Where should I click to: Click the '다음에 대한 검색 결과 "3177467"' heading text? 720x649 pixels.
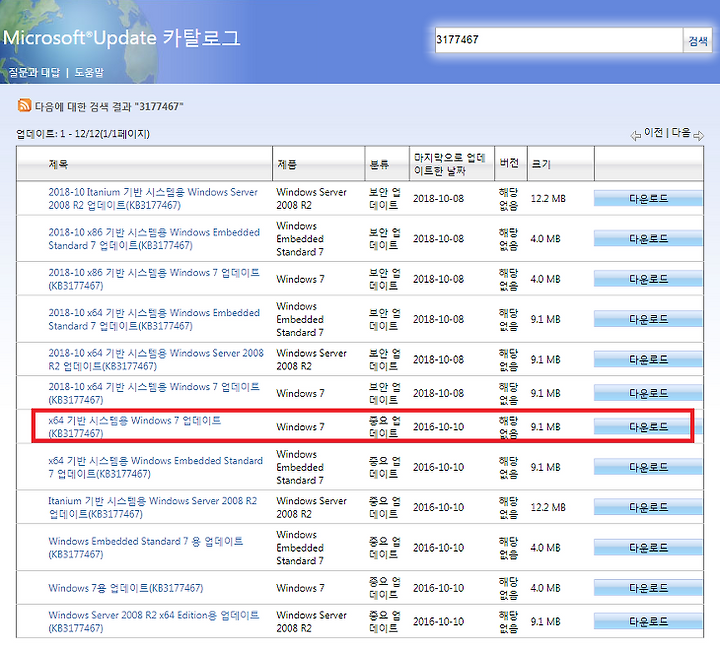(x=109, y=107)
